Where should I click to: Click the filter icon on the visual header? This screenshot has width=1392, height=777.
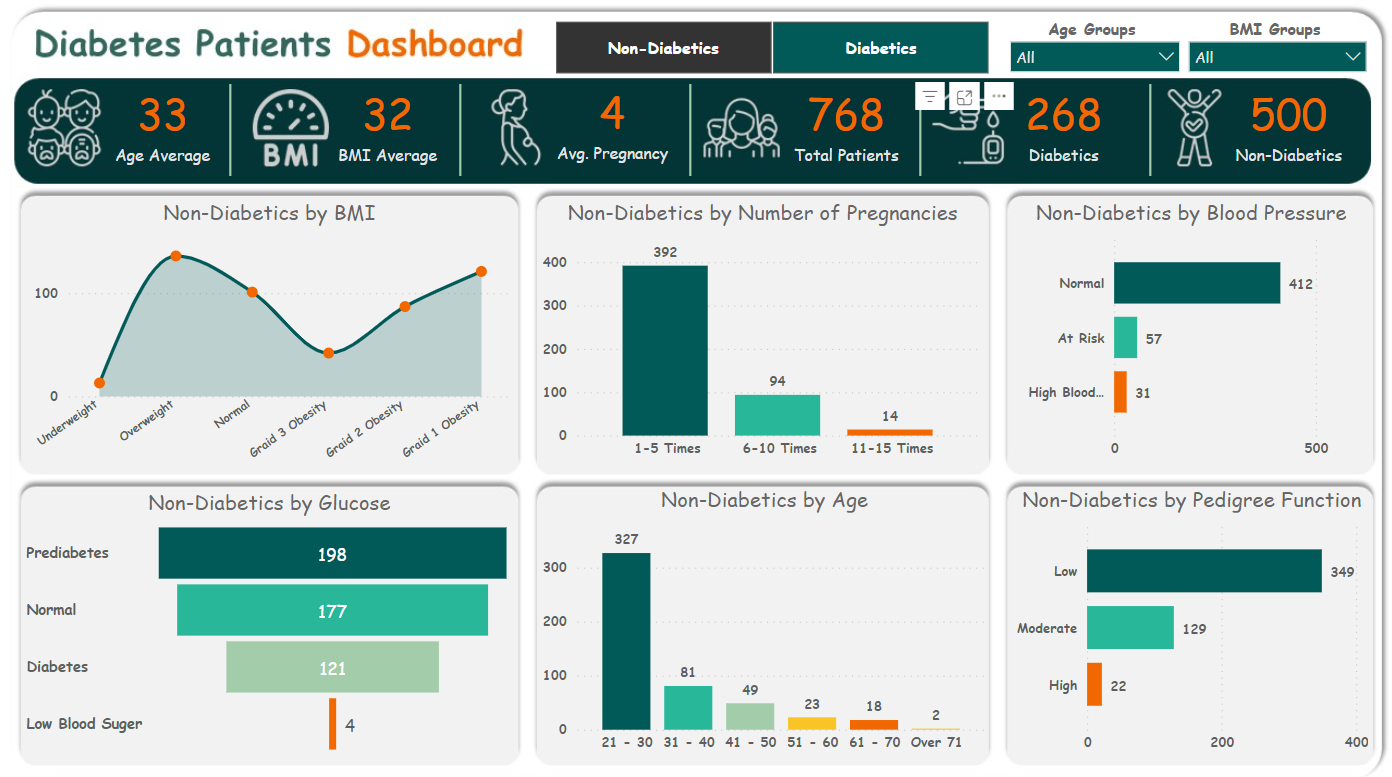pyautogui.click(x=930, y=96)
